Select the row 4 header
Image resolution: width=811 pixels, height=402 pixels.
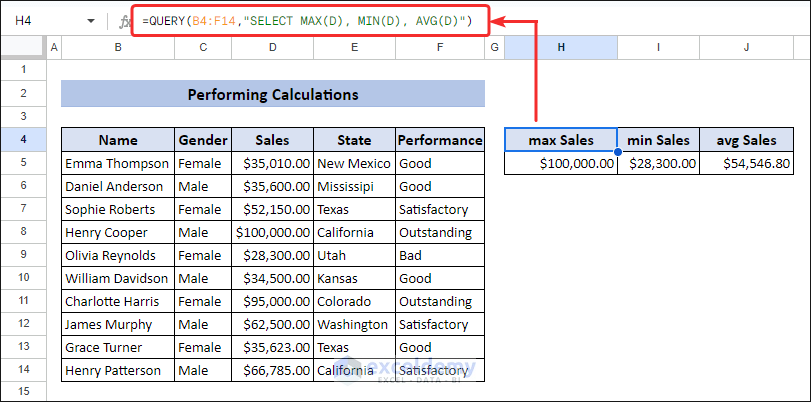click(x=23, y=140)
